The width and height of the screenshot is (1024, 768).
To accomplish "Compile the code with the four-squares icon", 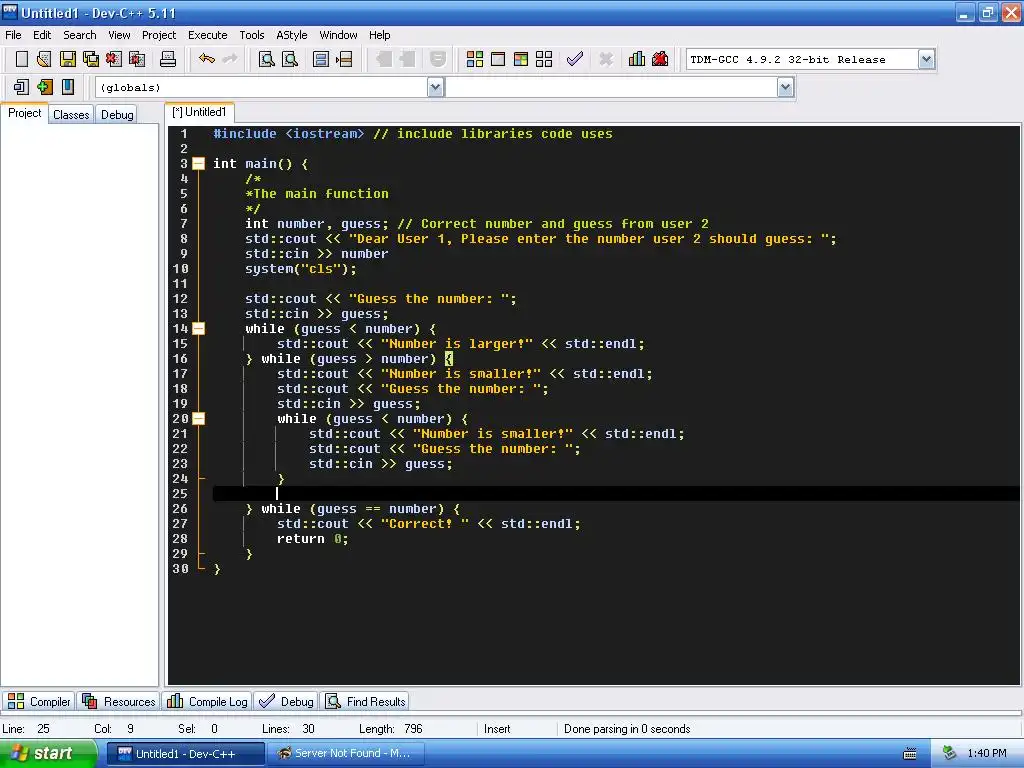I will 475,59.
